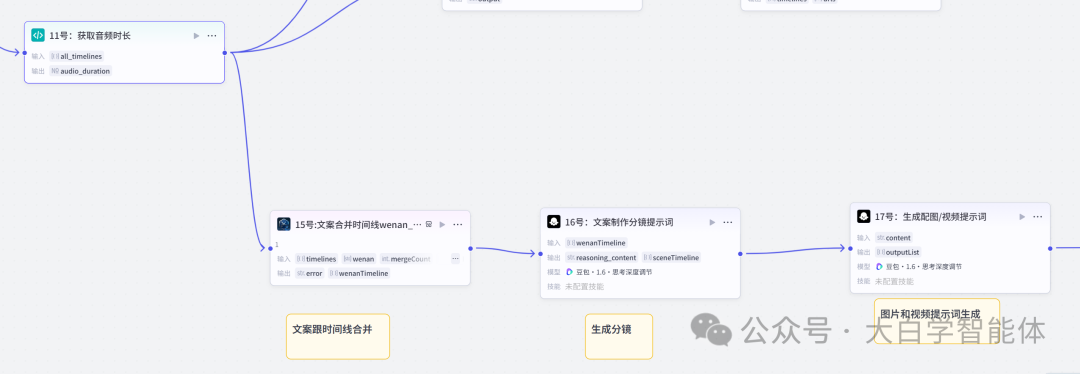Select the wenan input tag in node 15
The image size is (1080, 374).
click(x=358, y=259)
